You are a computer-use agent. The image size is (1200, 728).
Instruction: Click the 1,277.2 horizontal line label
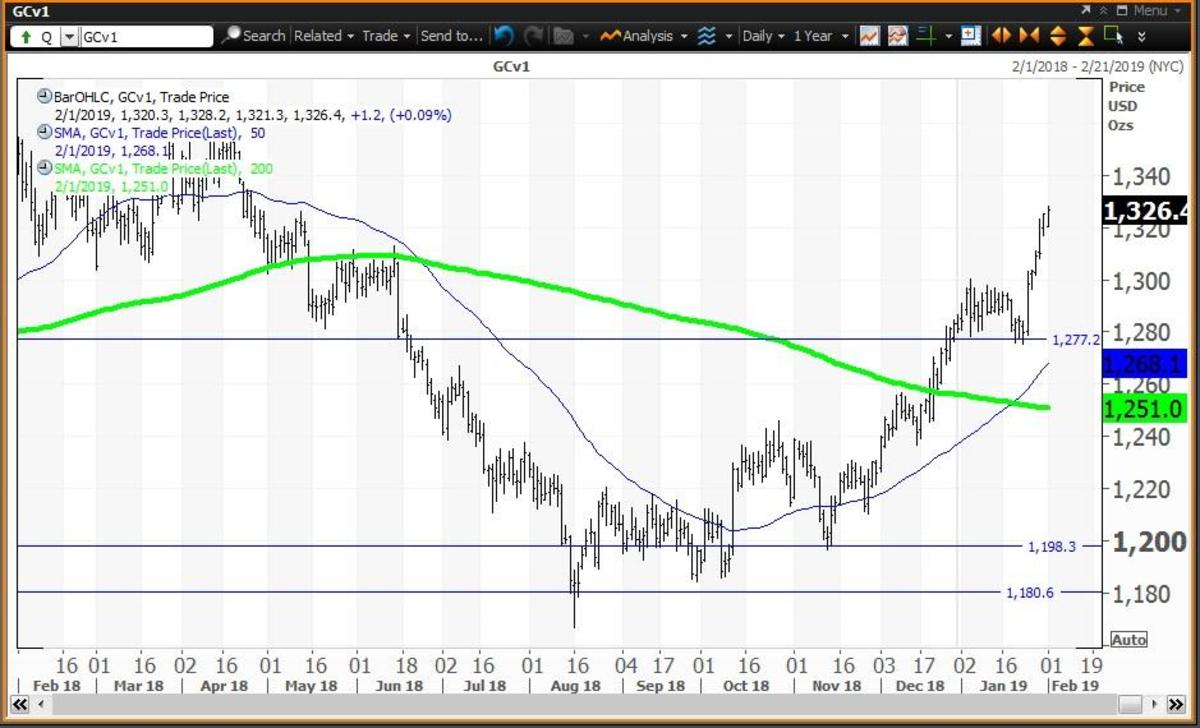point(1077,340)
